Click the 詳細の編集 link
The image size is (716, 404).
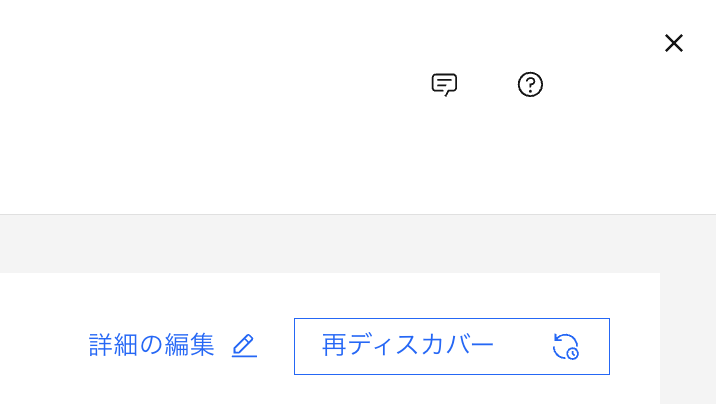coord(152,346)
